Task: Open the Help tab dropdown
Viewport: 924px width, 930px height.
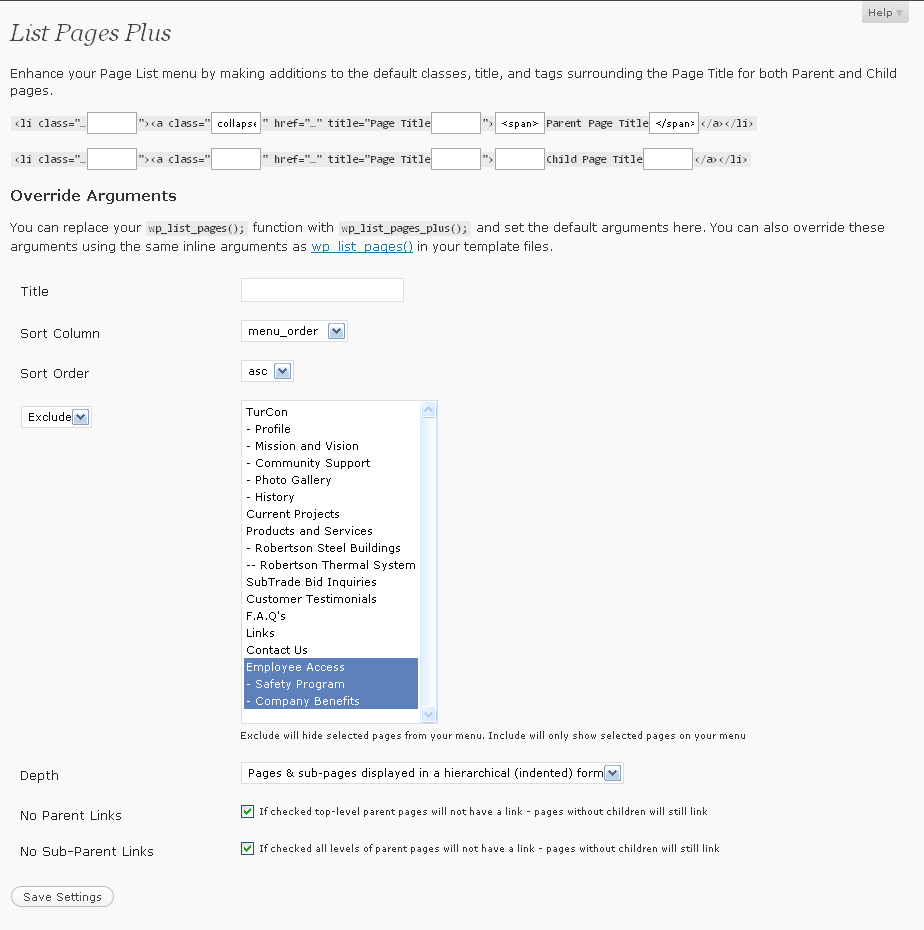Action: coord(884,13)
